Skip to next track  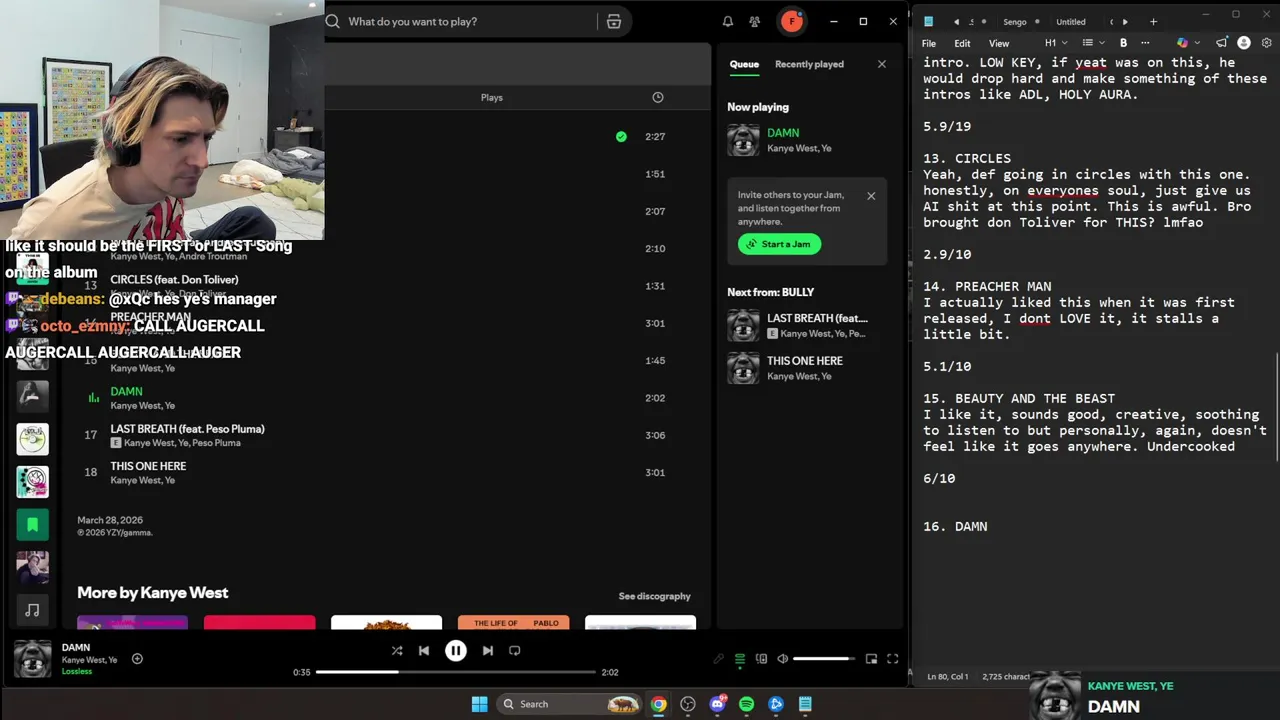click(487, 650)
